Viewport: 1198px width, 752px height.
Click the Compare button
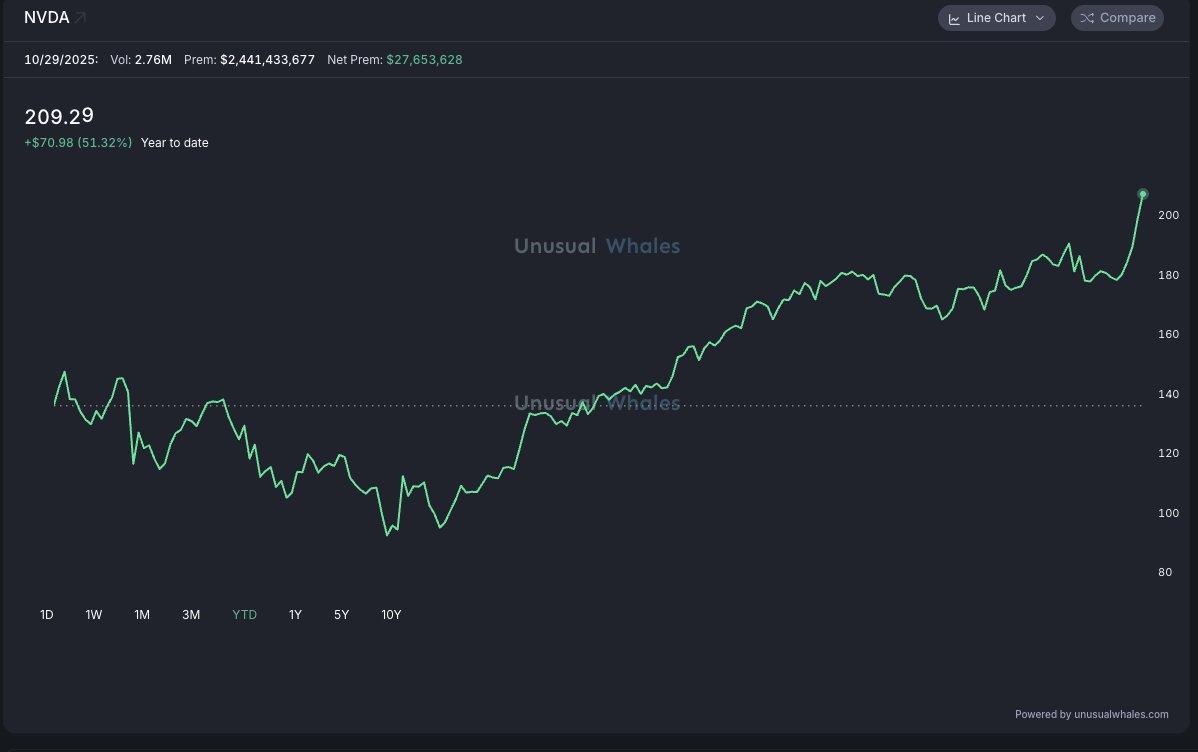coord(1117,17)
